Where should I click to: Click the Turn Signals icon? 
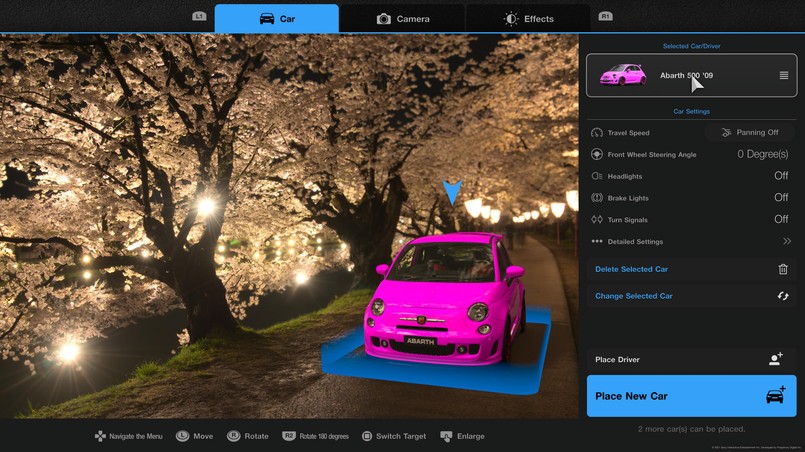pos(597,219)
